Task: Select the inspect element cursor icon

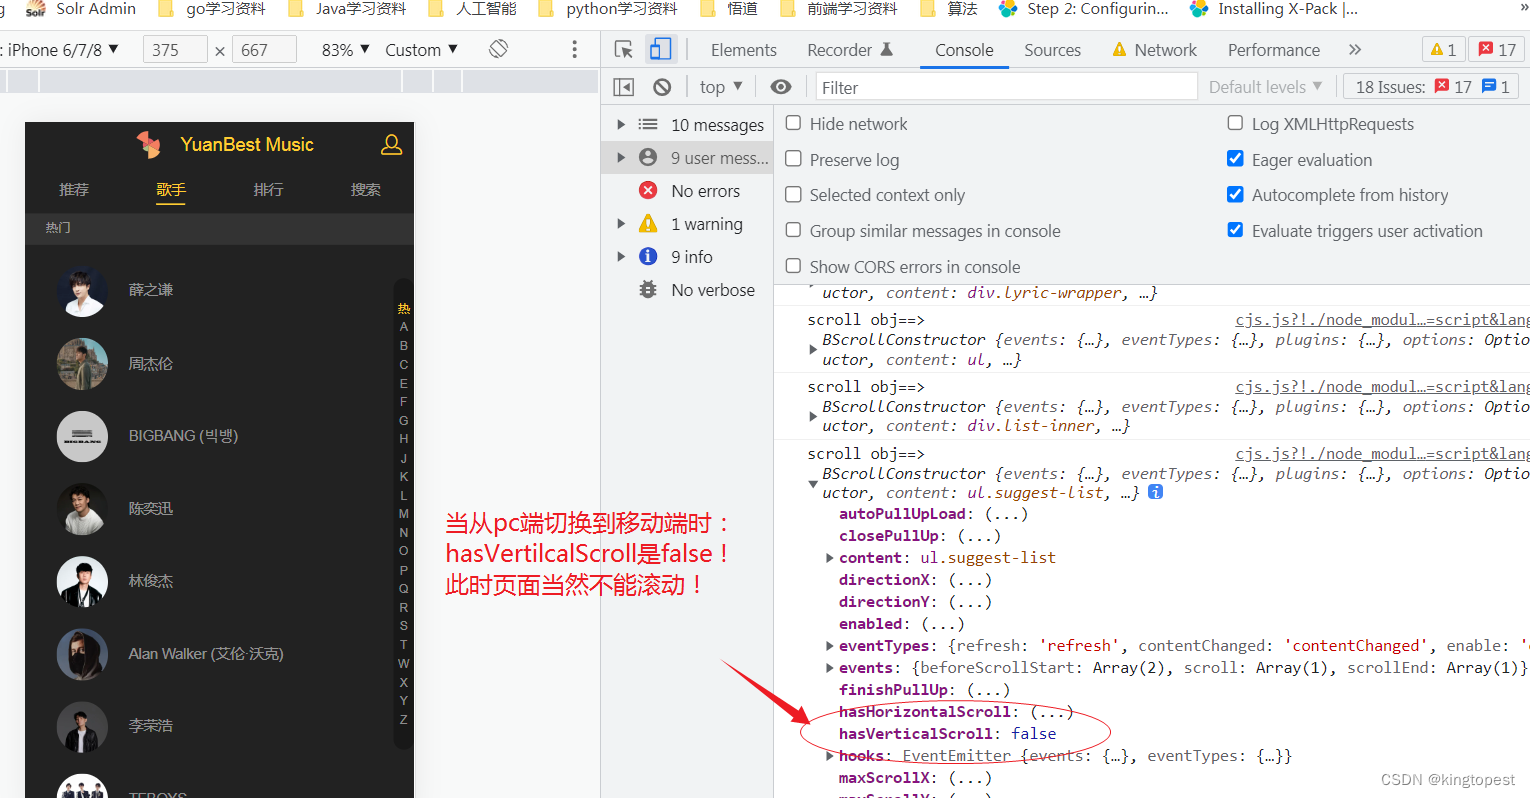Action: click(x=623, y=49)
